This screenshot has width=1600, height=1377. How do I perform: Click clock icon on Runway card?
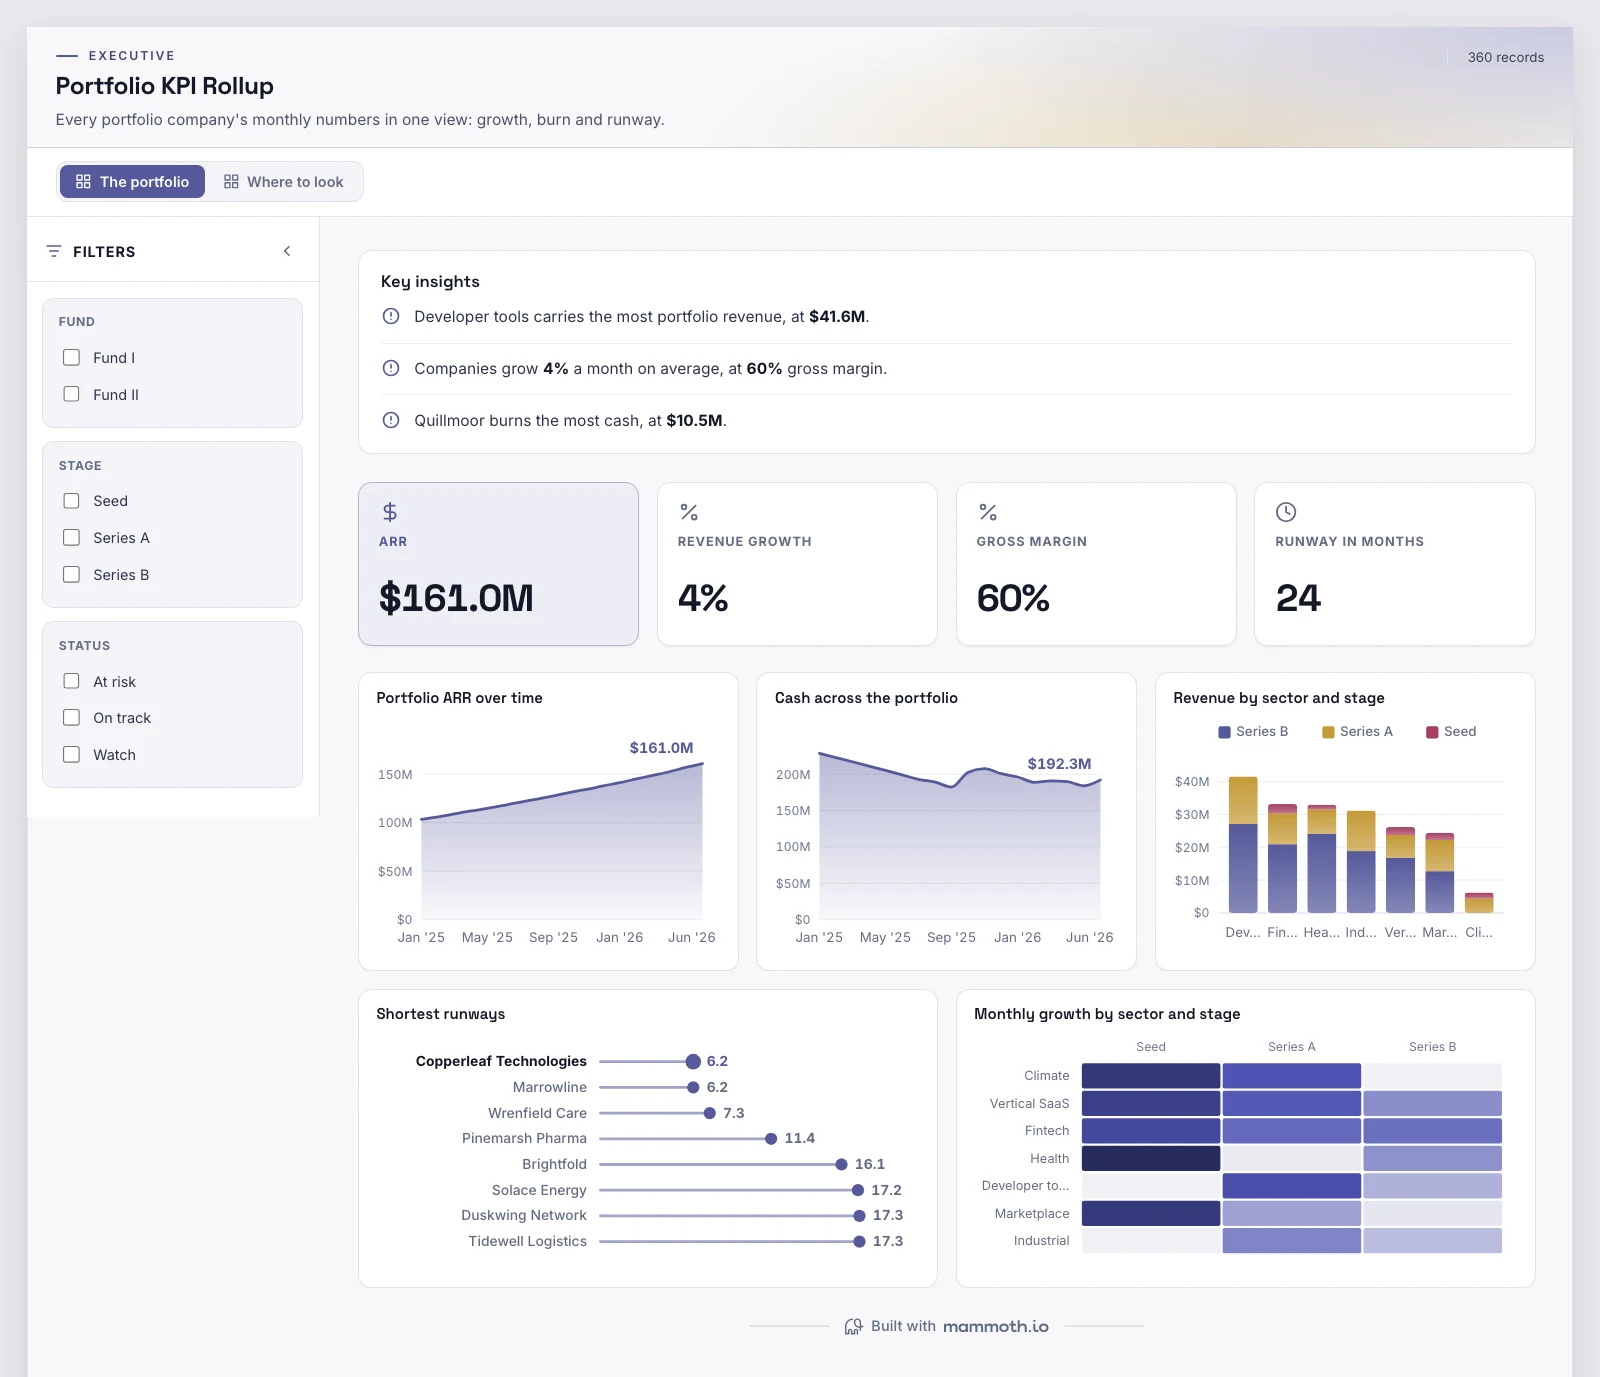[x=1286, y=512]
